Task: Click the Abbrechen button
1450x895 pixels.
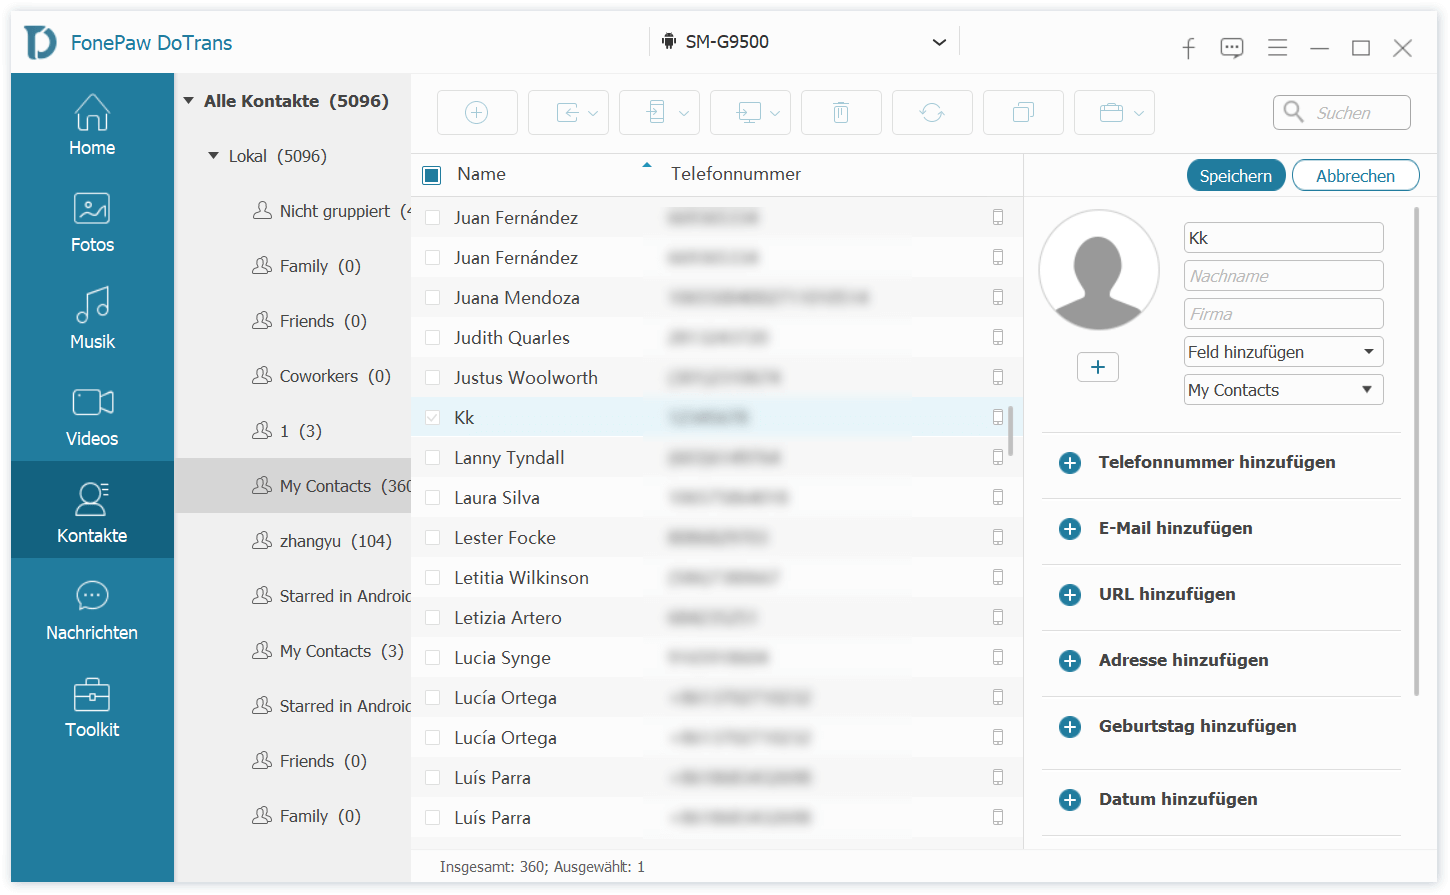Action: 1355,176
